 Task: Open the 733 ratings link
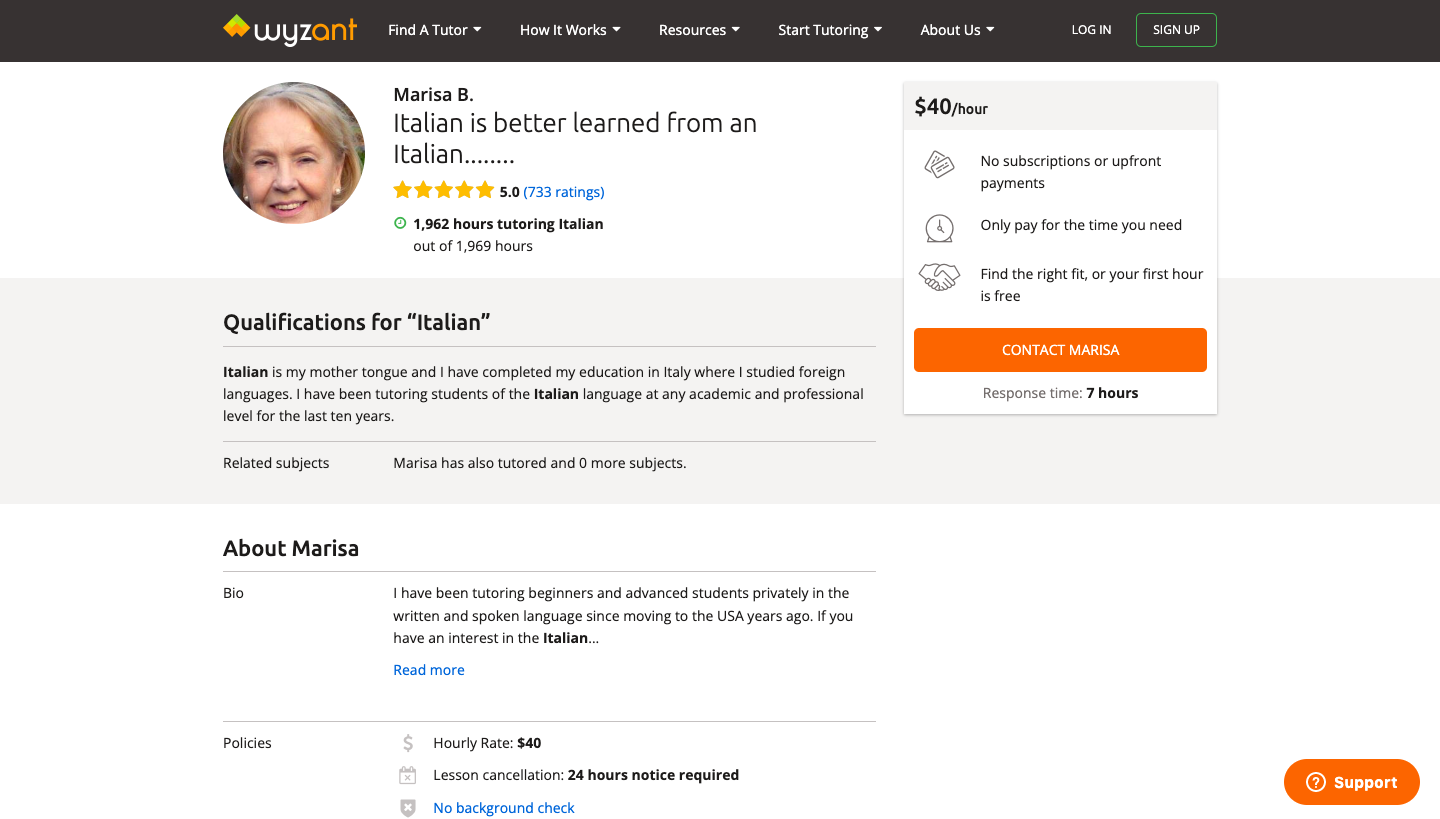click(564, 192)
